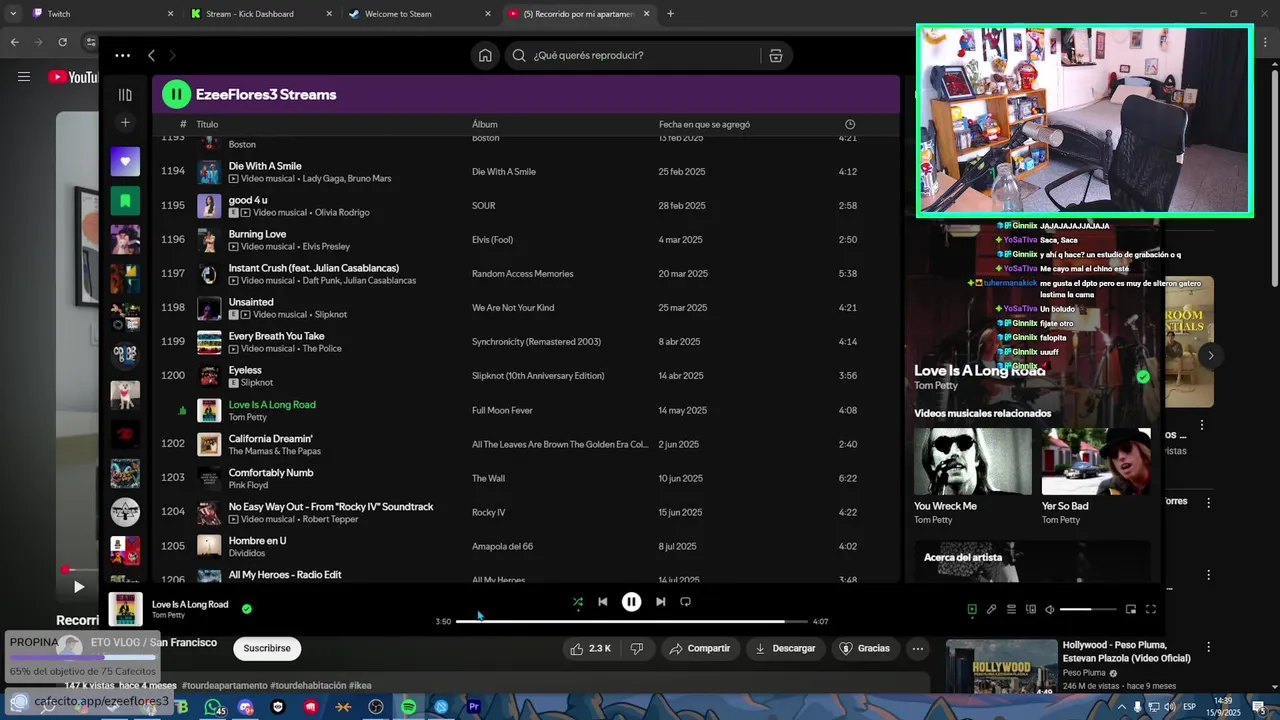Click the YouTube Suscribirse button
Viewport: 1280px width, 720px height.
[x=267, y=648]
